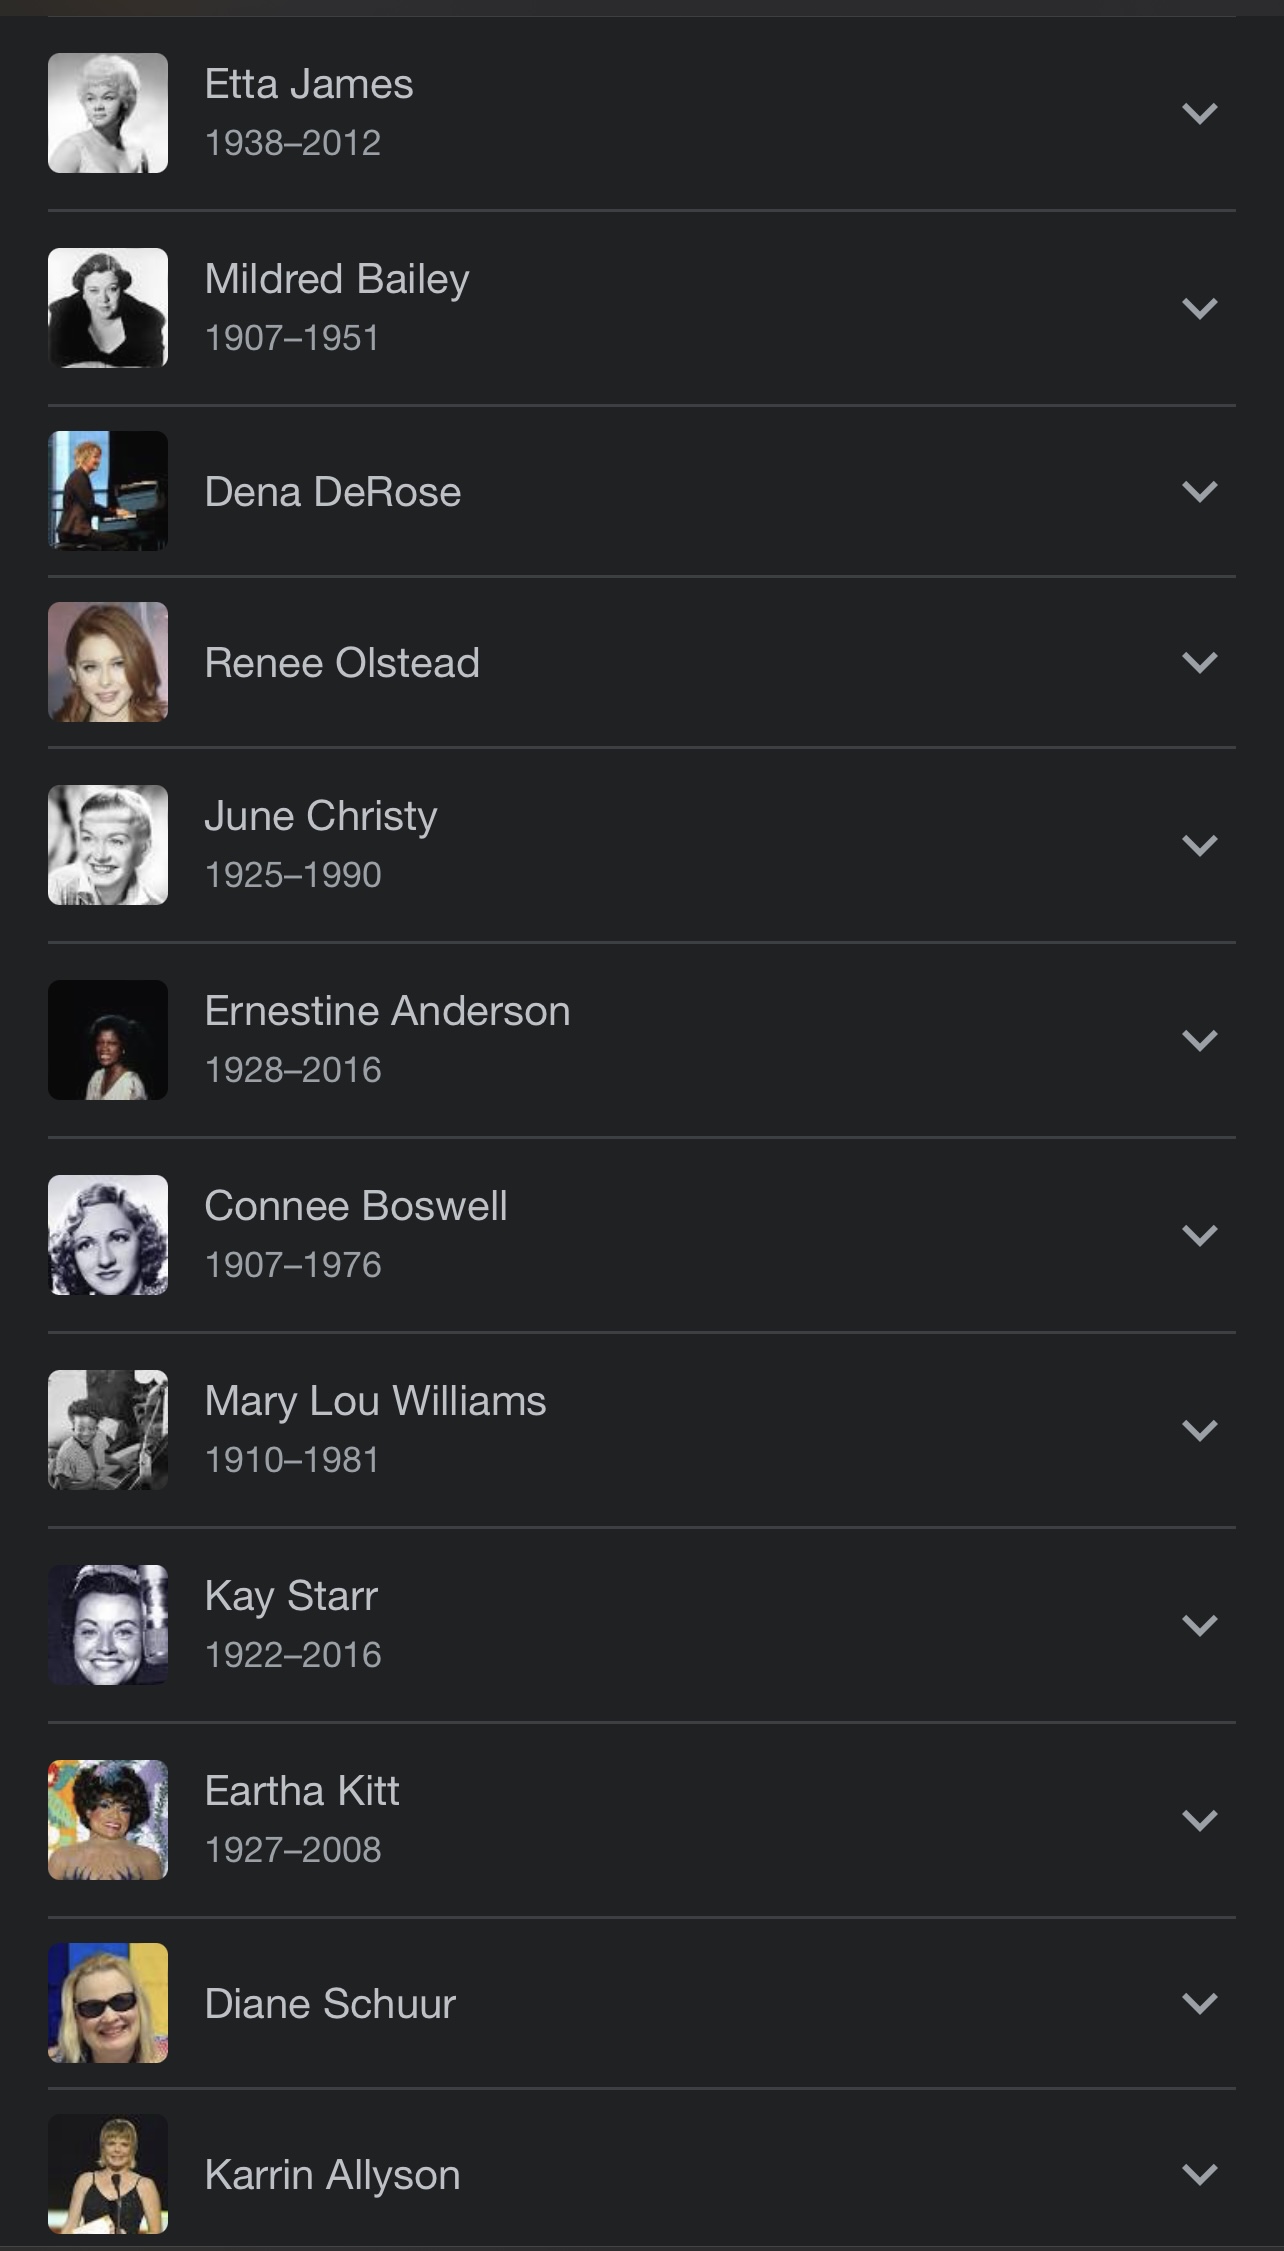Expand Mary Lou Williams entry chevron
The height and width of the screenshot is (2251, 1284).
coord(1199,1430)
